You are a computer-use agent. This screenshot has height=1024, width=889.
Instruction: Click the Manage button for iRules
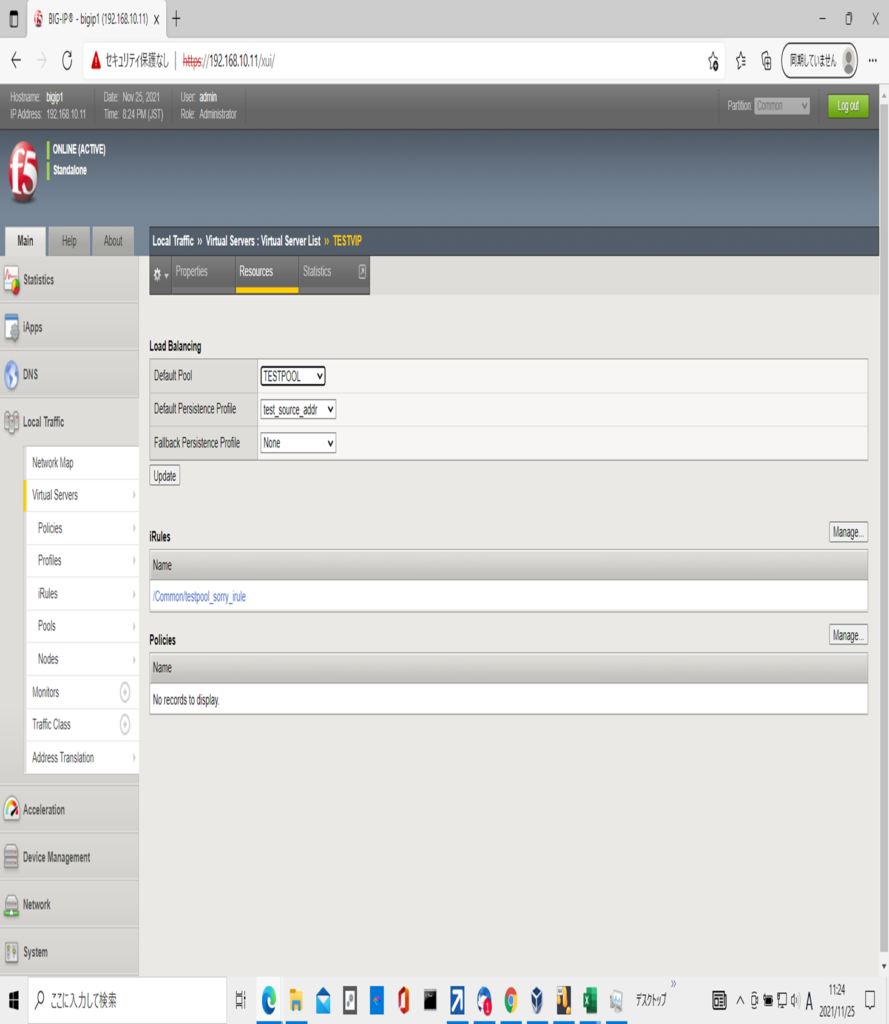pyautogui.click(x=847, y=533)
